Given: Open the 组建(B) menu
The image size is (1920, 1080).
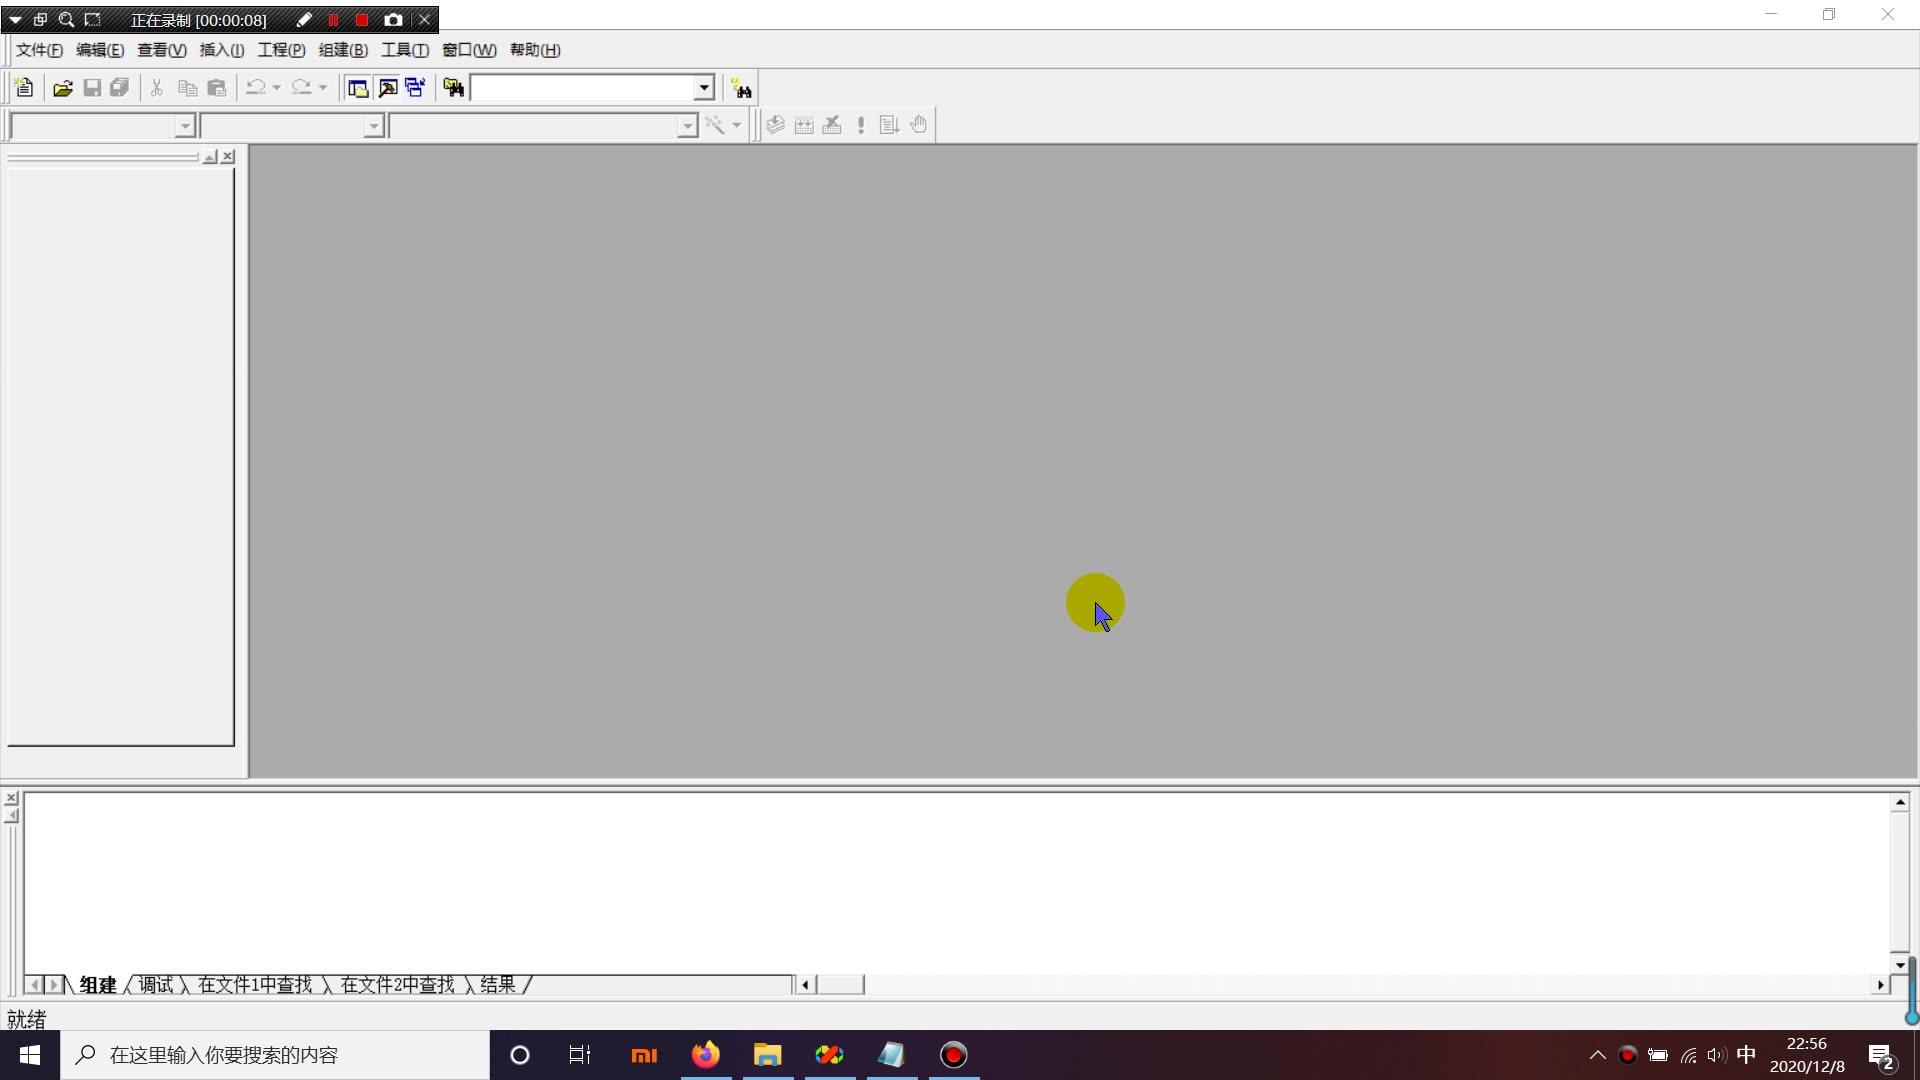Looking at the screenshot, I should click(x=343, y=50).
